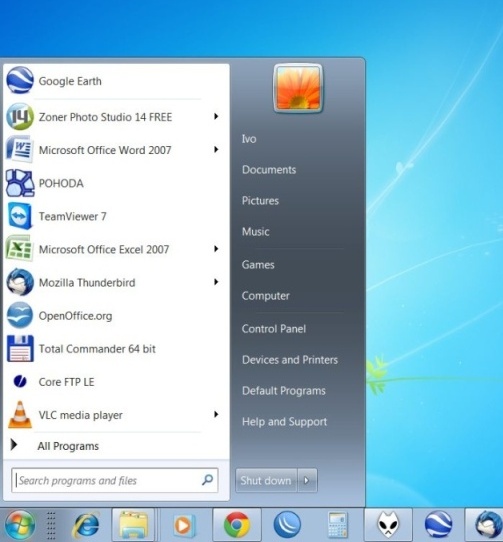Open Games from Start menu
The image size is (503, 542).
point(258,265)
